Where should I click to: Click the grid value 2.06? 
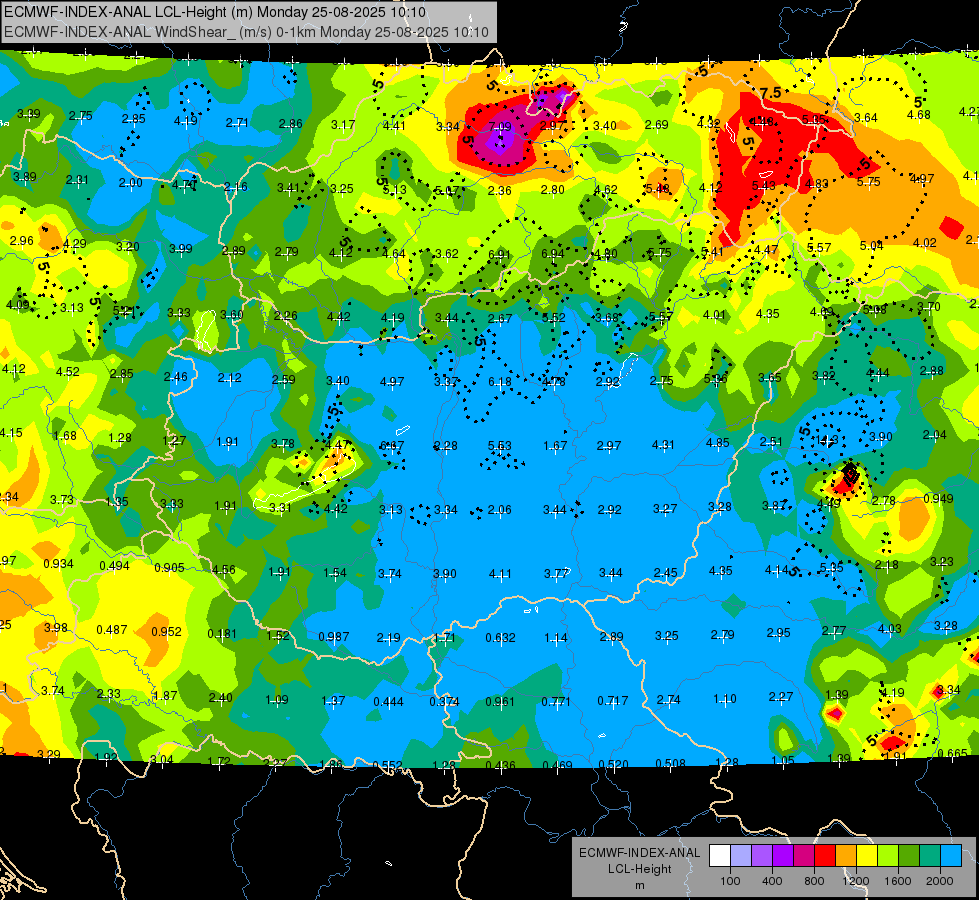(x=499, y=510)
